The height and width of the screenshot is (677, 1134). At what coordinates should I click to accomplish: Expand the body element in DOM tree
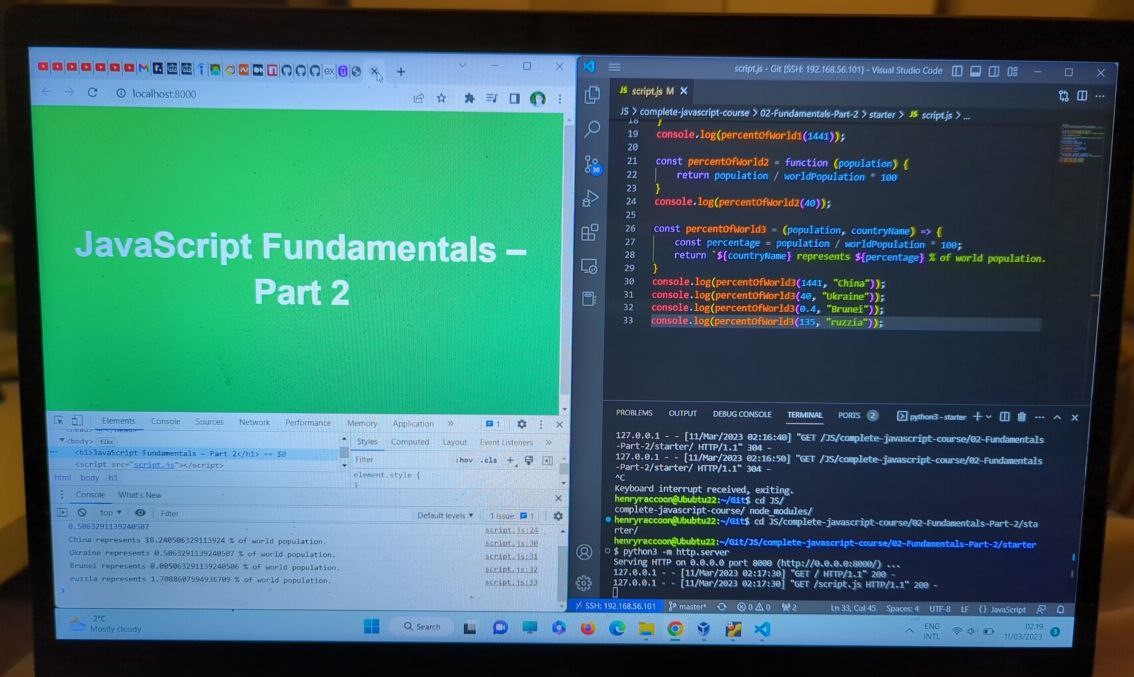click(x=62, y=440)
